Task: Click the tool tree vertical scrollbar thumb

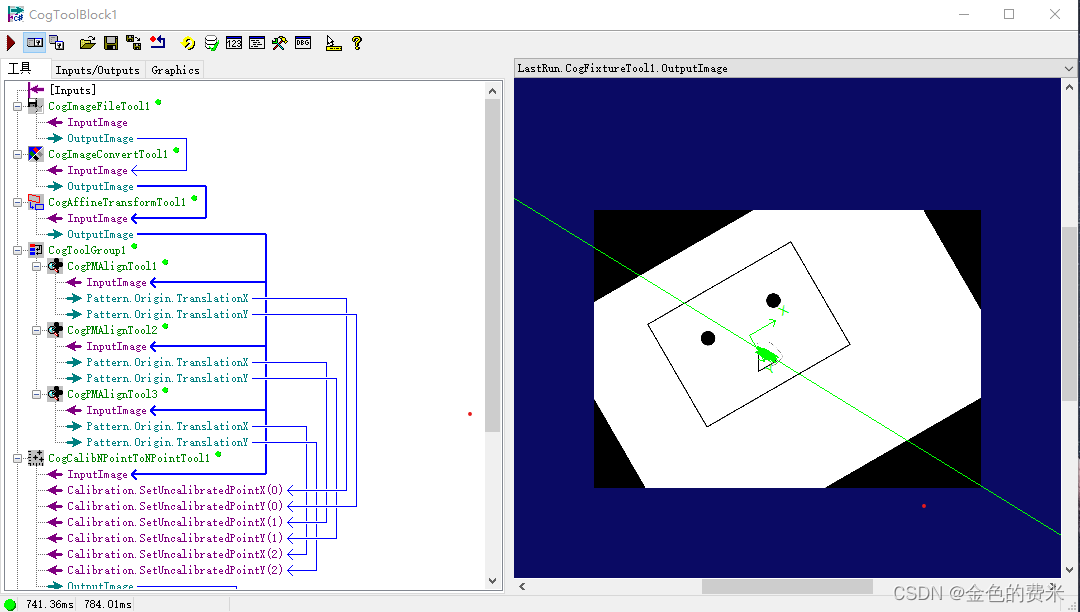Action: point(492,265)
